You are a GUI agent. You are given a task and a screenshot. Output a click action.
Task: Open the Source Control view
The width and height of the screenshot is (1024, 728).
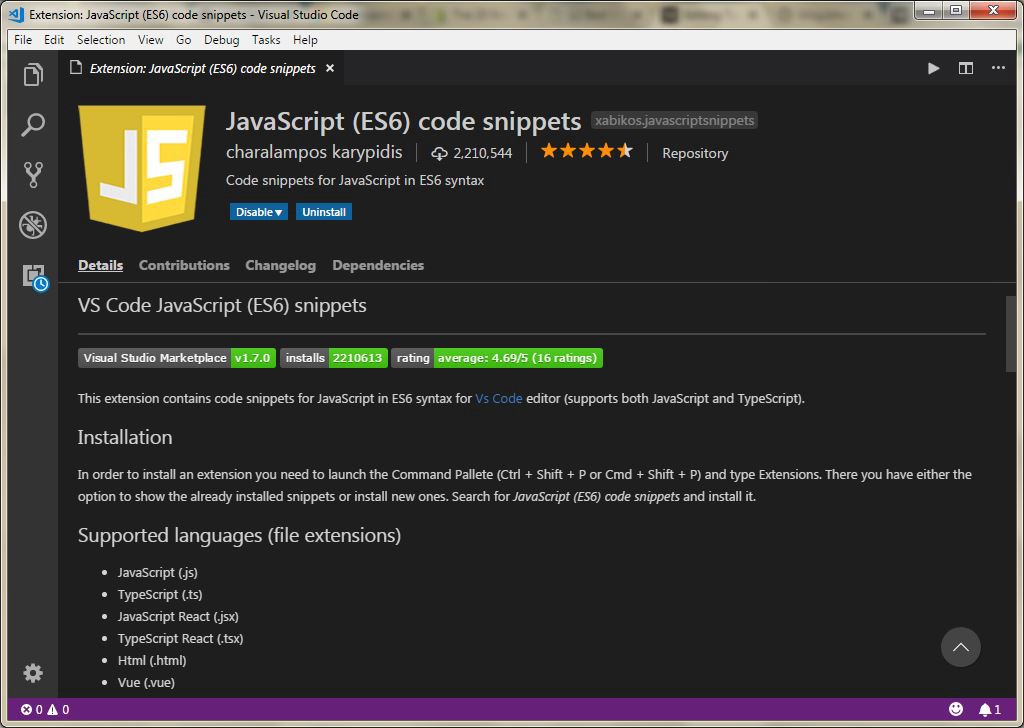click(33, 175)
